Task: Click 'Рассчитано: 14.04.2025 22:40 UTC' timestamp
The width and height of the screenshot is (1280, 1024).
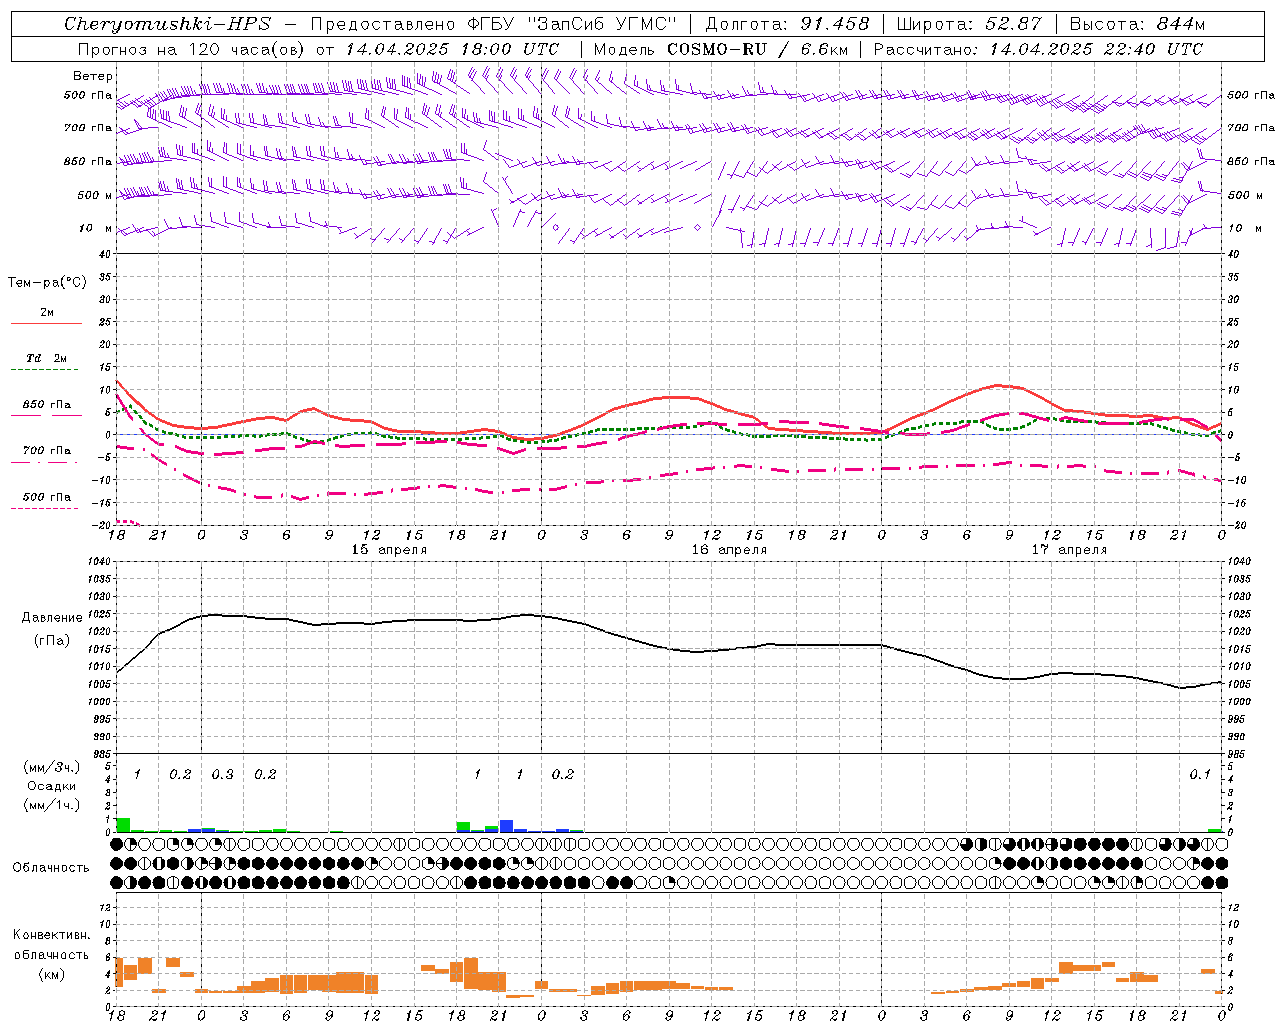Action: point(1038,49)
